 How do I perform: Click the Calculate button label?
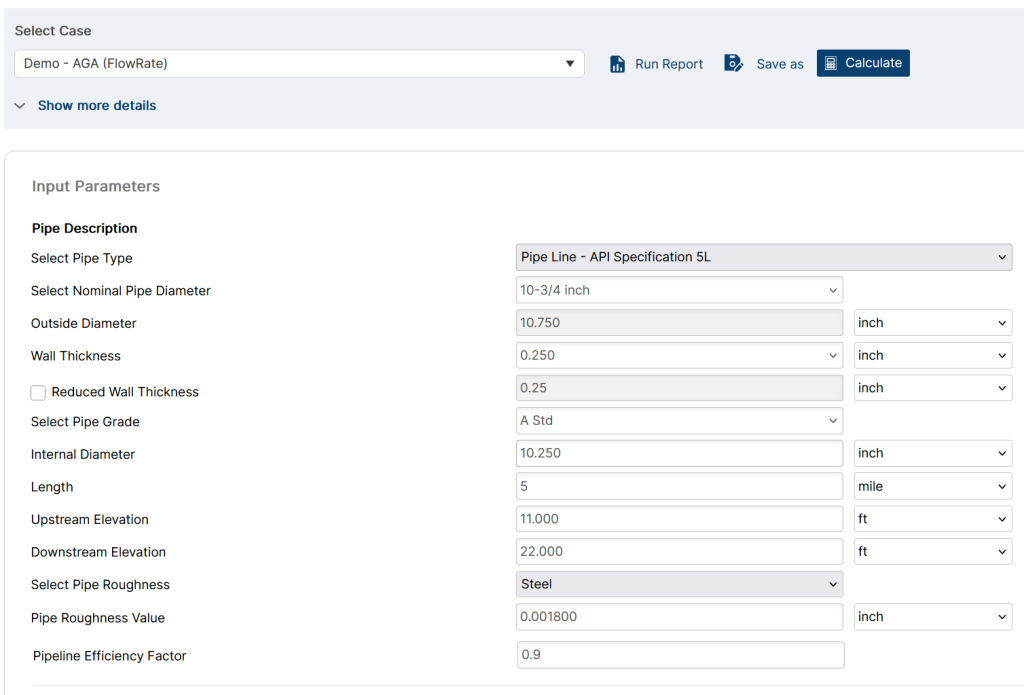(x=873, y=63)
